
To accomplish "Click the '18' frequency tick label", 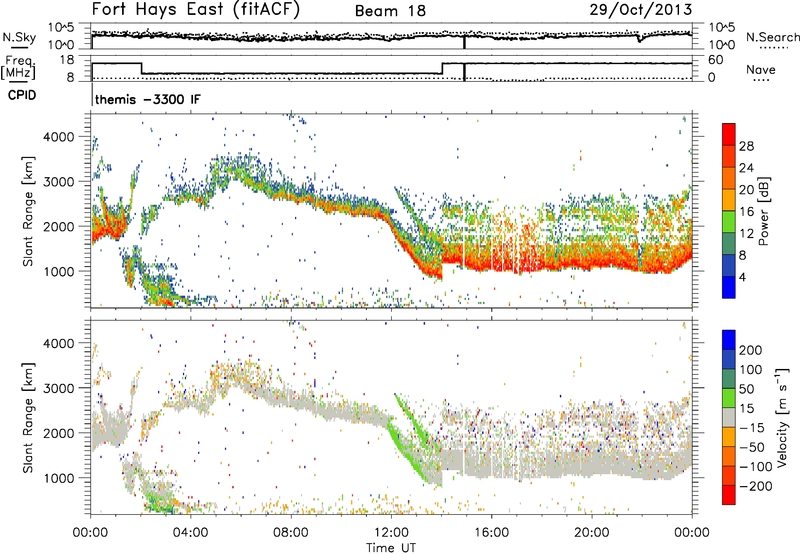I will tap(66, 60).
